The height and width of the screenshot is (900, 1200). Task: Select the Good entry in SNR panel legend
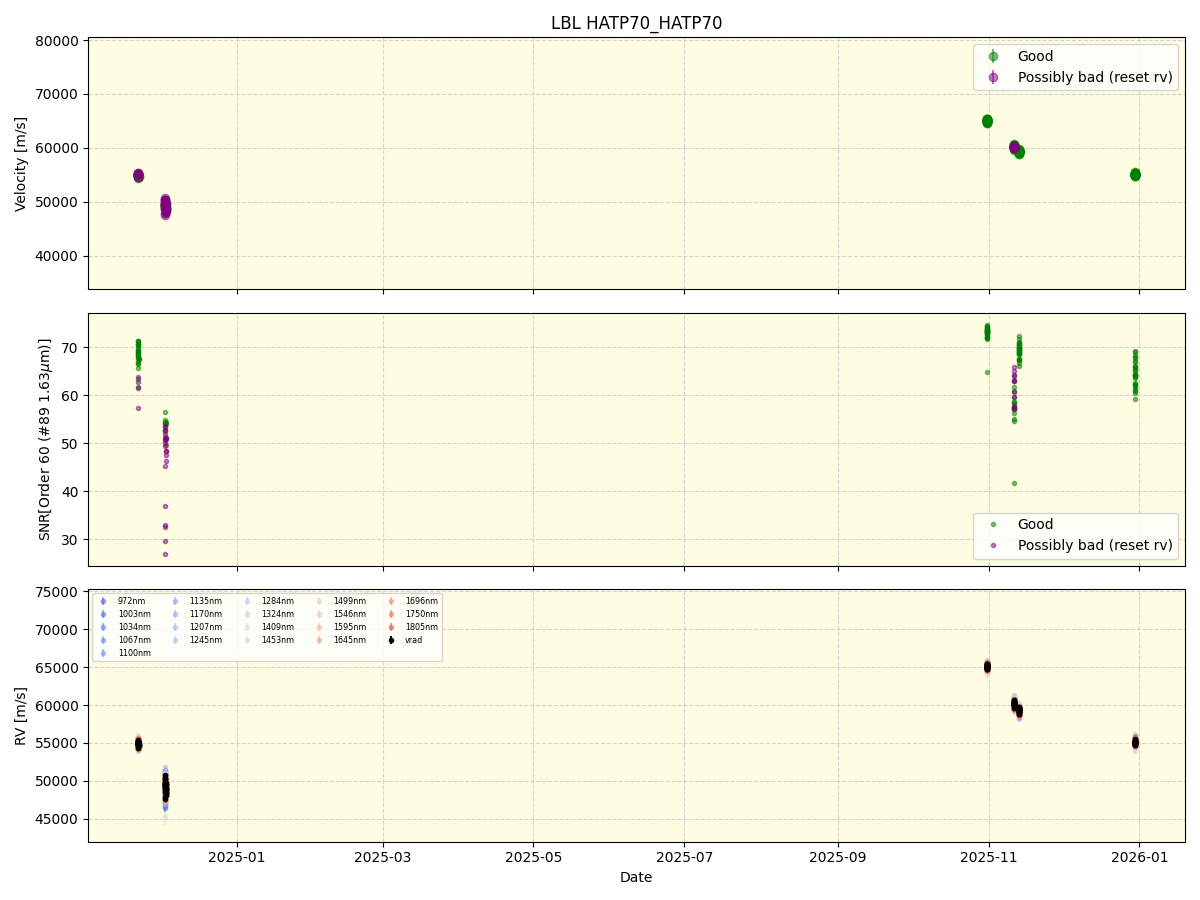[1035, 524]
